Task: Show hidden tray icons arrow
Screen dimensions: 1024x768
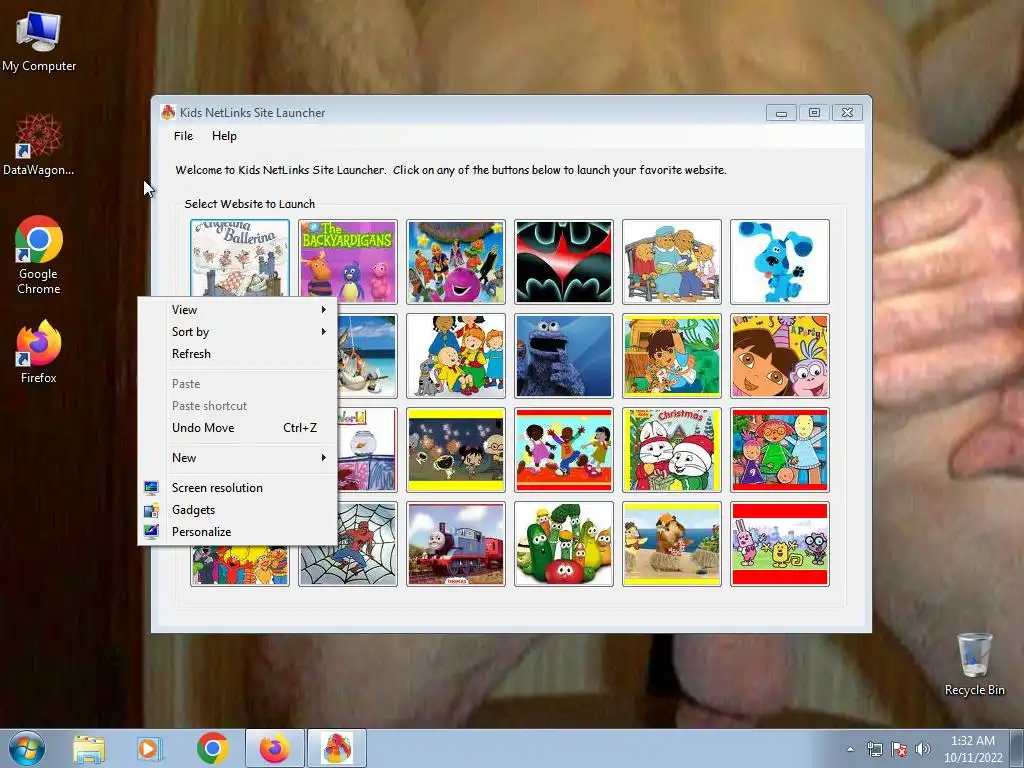Action: 850,750
